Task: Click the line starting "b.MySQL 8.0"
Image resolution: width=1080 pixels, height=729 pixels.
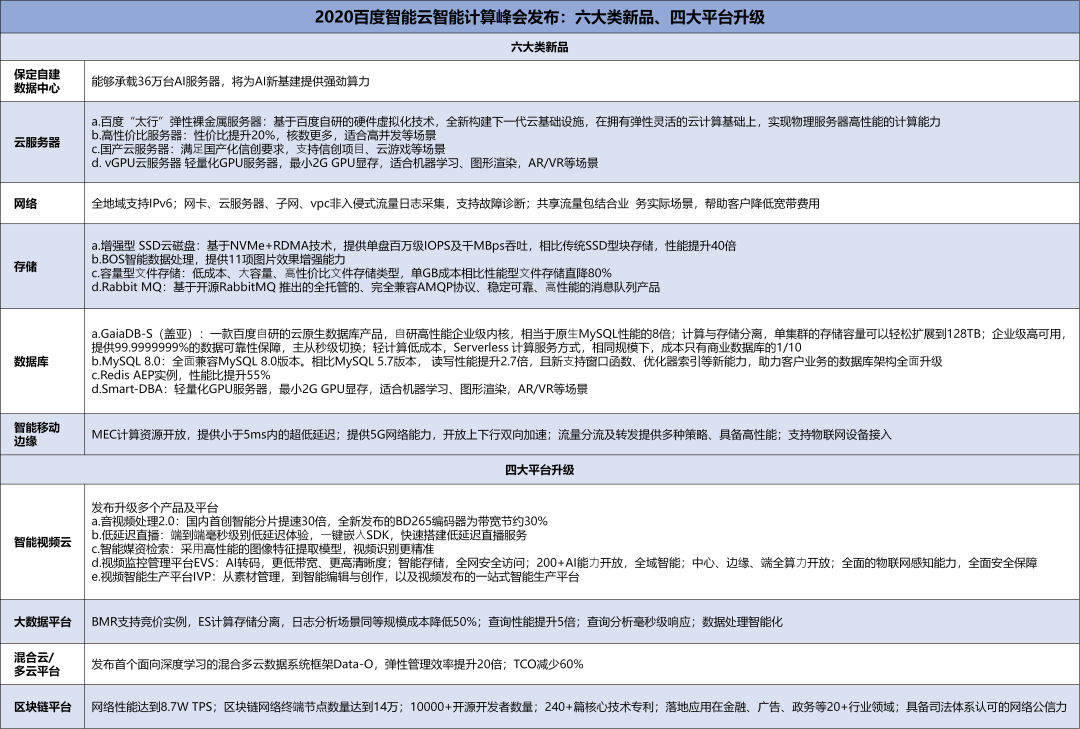Action: [x=517, y=361]
